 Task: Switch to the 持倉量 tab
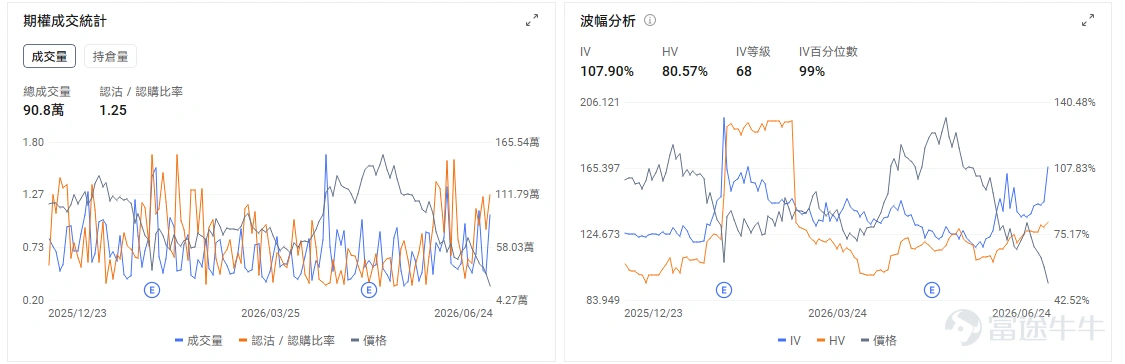(x=110, y=56)
